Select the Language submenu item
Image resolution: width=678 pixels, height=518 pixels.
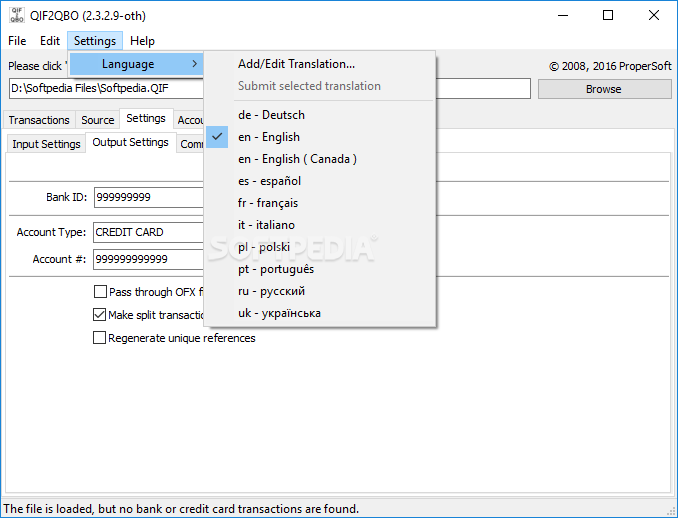click(x=136, y=64)
